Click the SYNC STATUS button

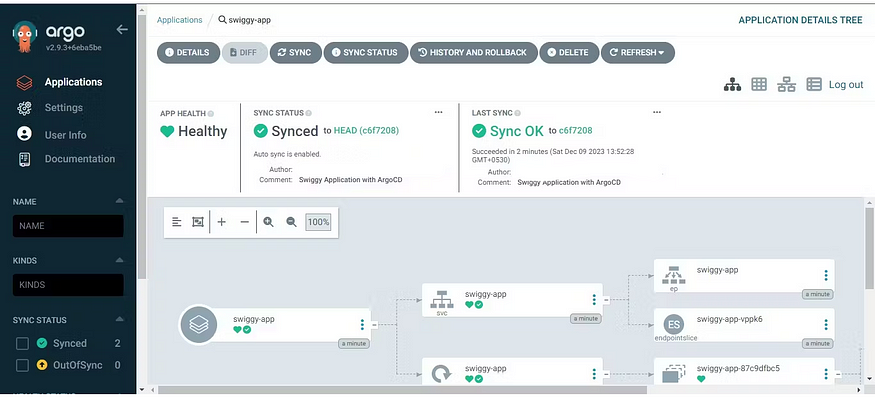click(x=366, y=52)
